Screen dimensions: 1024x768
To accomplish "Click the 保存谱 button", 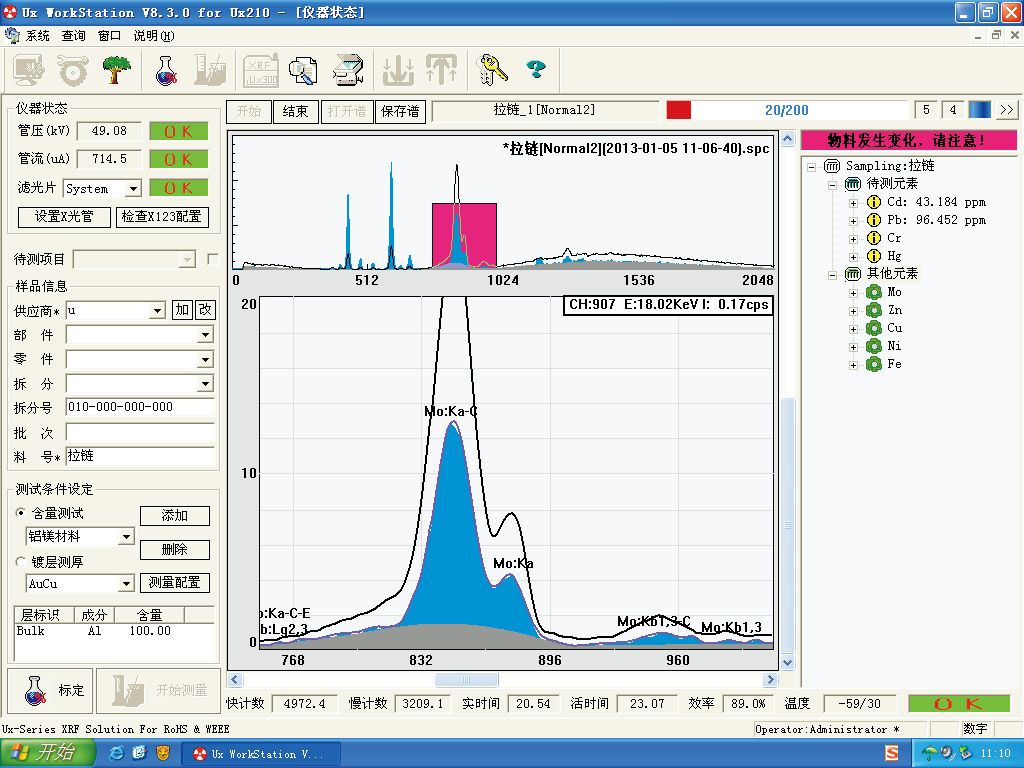I will (x=400, y=111).
